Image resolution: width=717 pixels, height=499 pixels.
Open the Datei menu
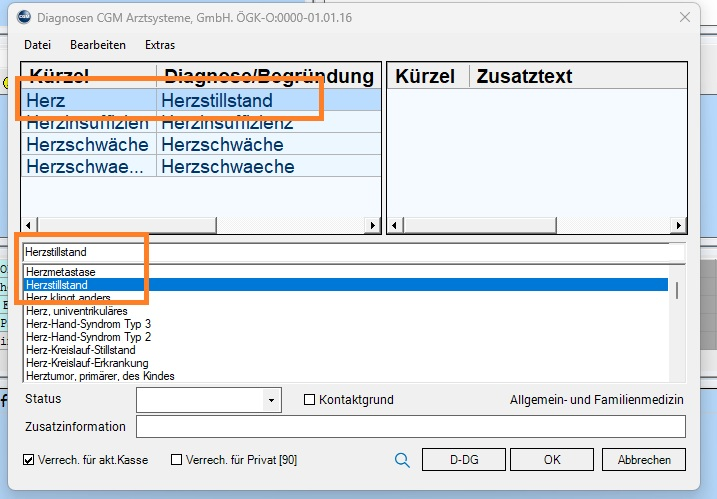tap(37, 45)
